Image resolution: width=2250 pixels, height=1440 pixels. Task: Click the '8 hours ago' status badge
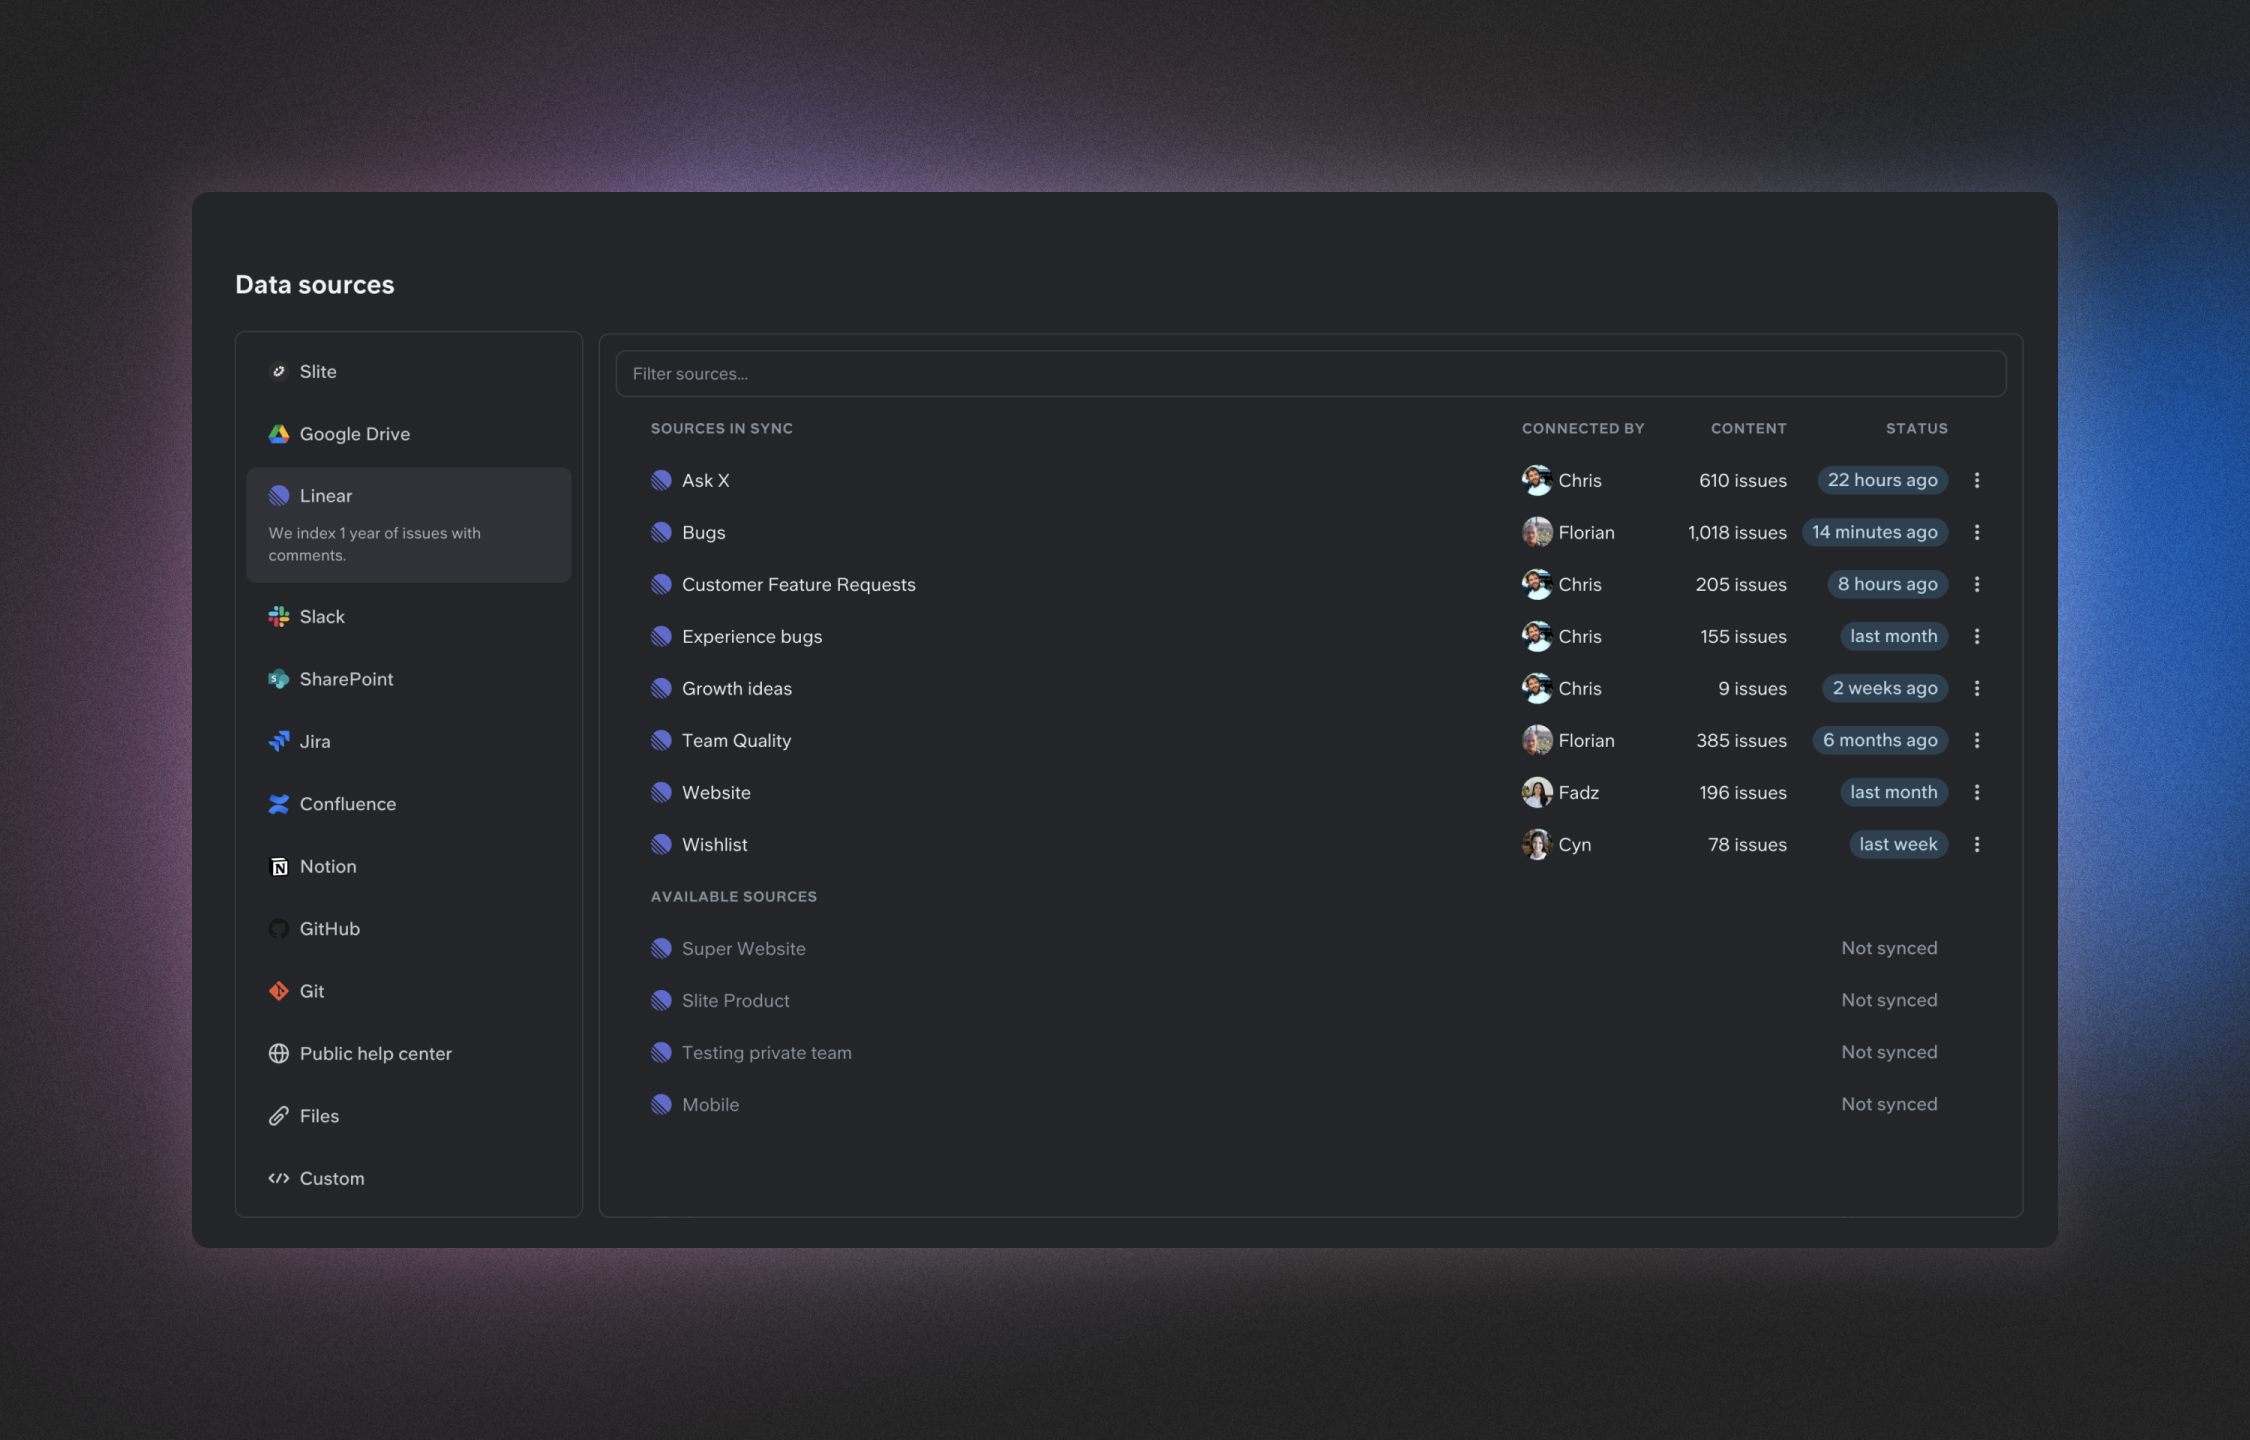(1888, 584)
